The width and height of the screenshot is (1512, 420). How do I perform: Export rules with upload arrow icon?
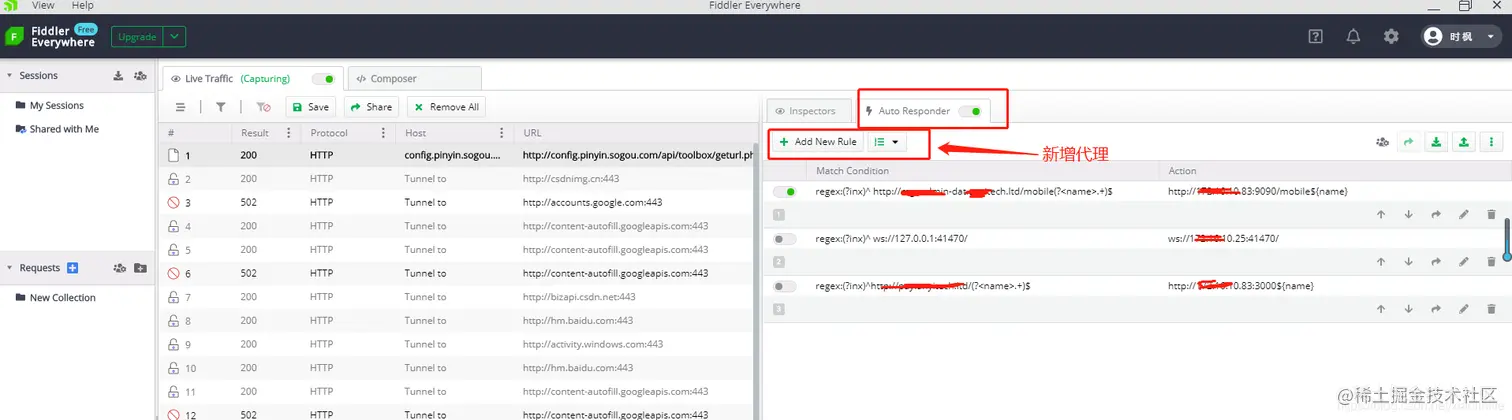[1464, 142]
